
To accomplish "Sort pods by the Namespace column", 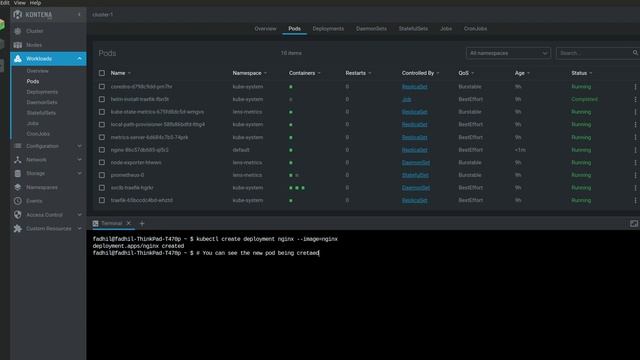I will pyautogui.click(x=247, y=73).
